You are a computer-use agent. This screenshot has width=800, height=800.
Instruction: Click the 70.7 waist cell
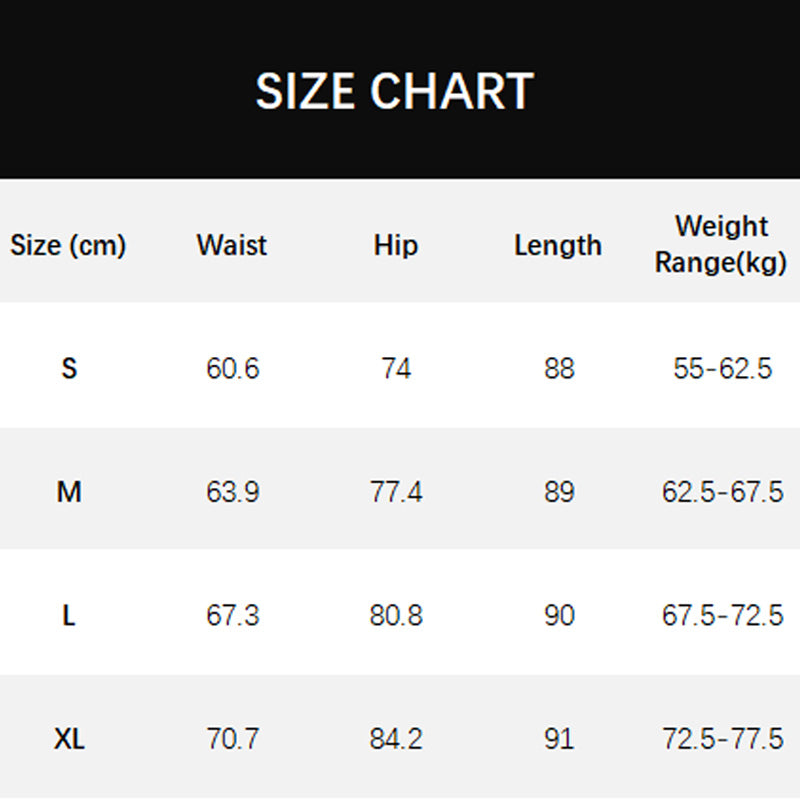[233, 740]
